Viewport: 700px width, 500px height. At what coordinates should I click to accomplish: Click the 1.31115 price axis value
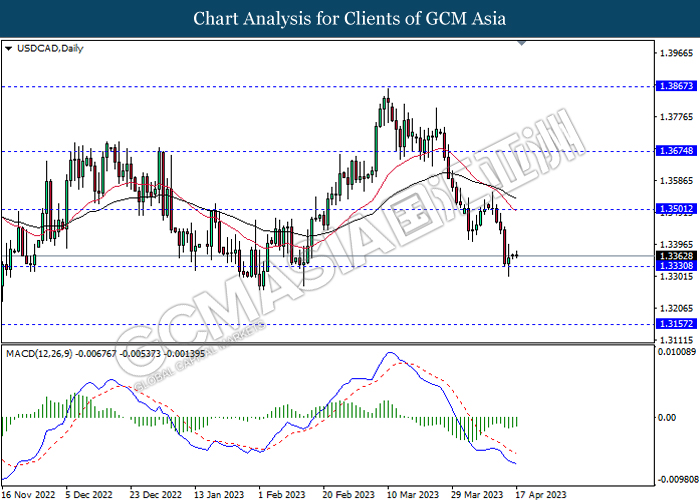pyautogui.click(x=676, y=340)
